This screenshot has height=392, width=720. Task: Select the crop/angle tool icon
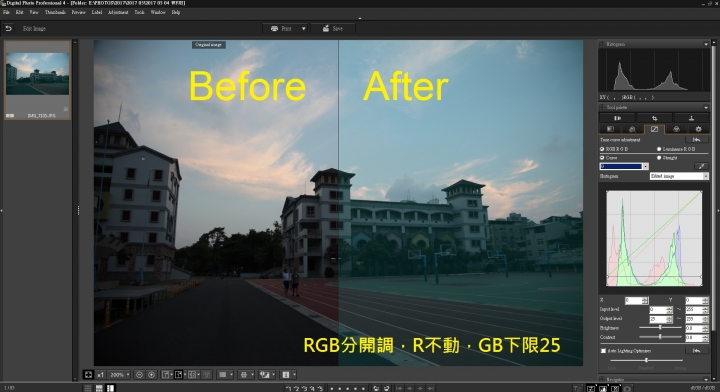coord(654,118)
